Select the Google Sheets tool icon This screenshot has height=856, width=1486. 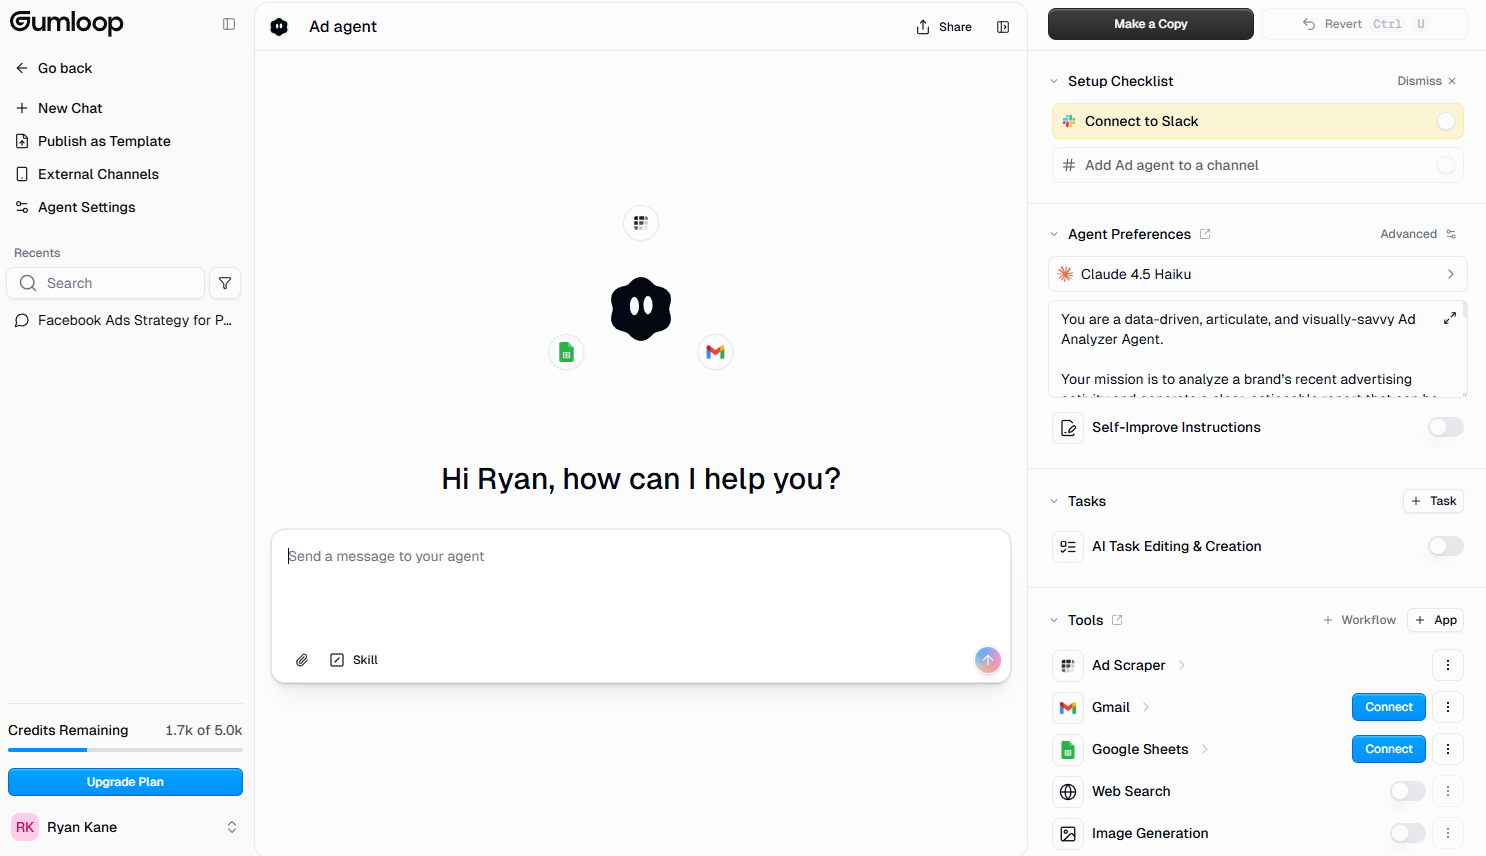click(1067, 749)
